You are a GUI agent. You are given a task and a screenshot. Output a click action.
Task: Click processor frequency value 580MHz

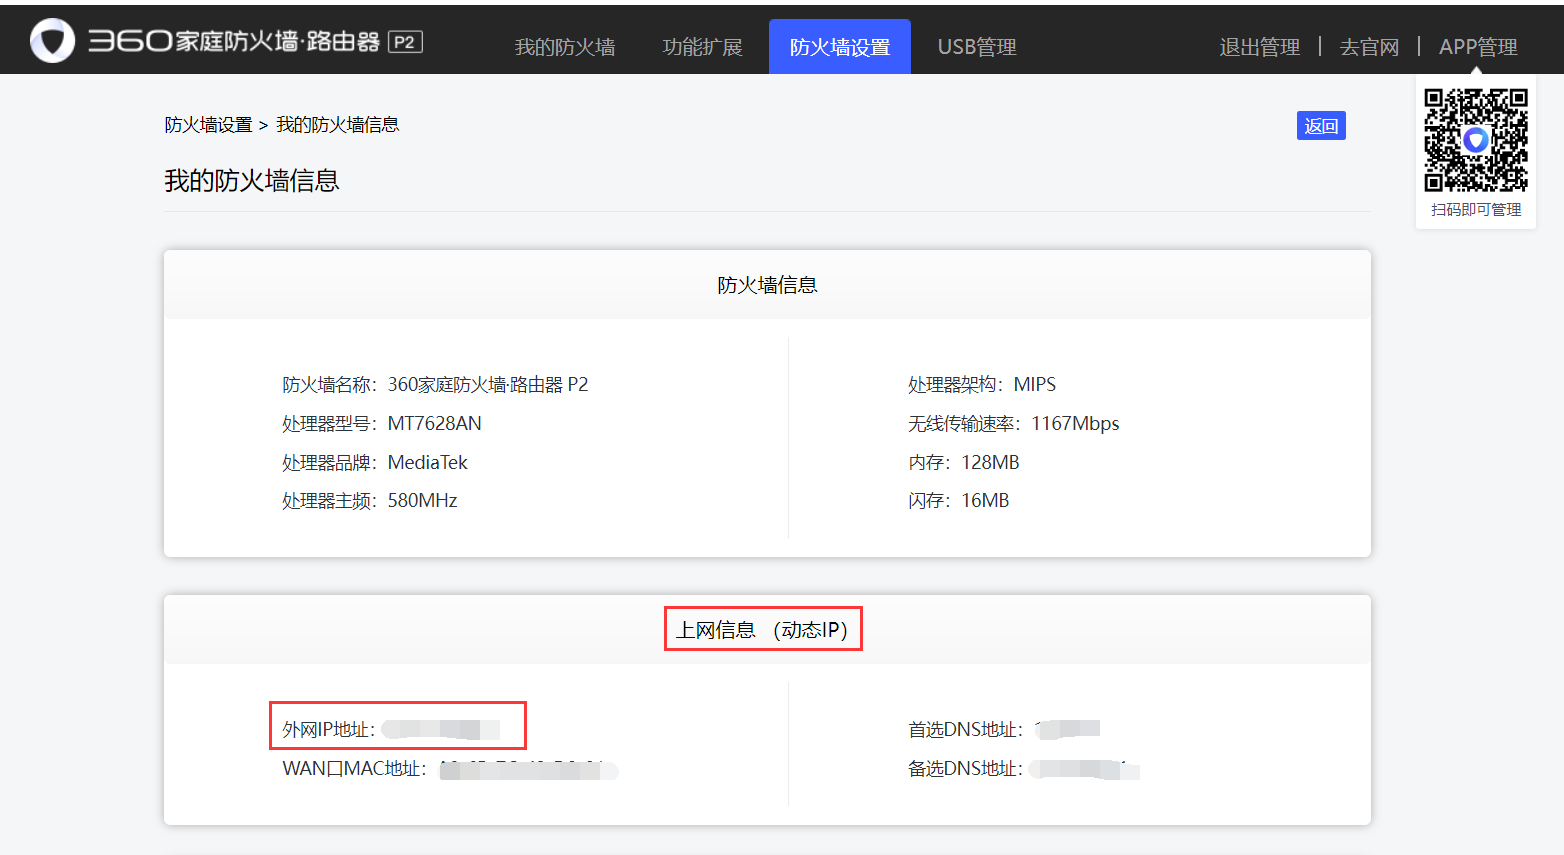(422, 501)
